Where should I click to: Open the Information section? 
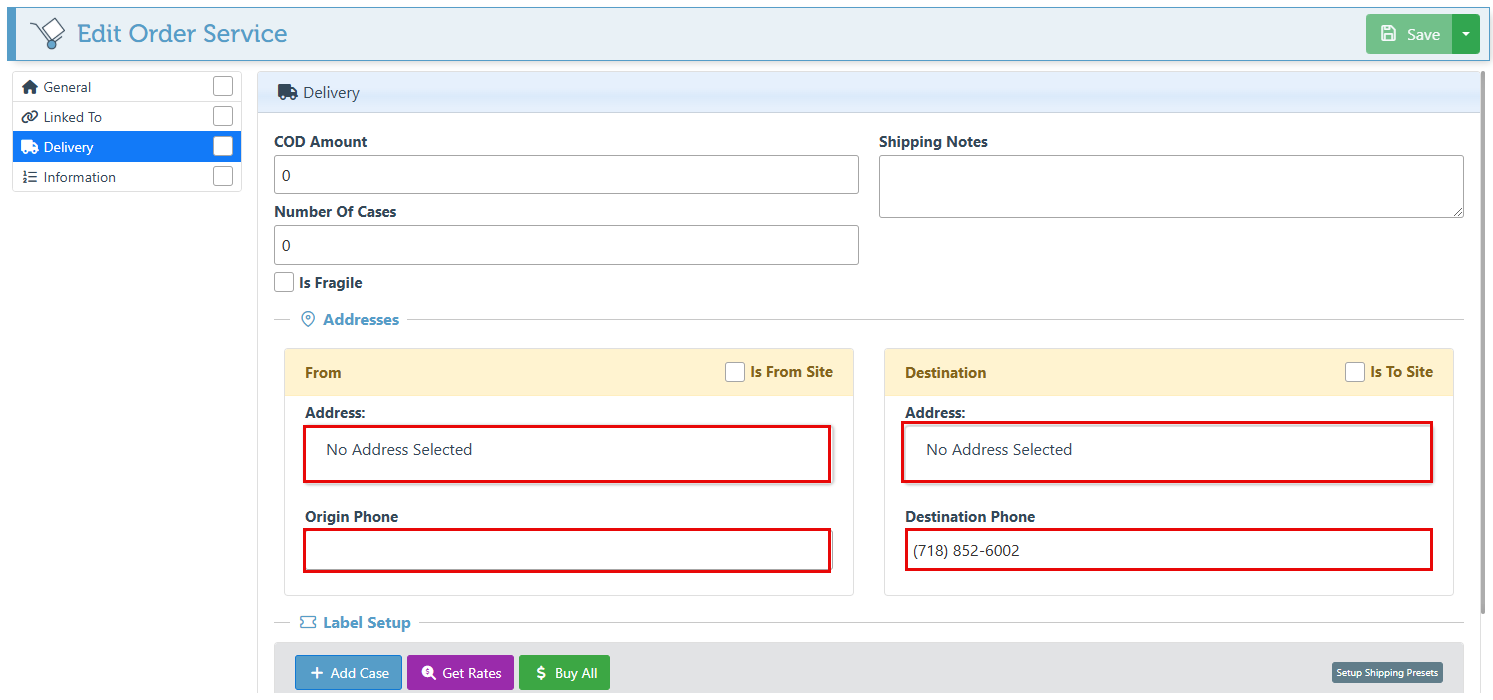[x=79, y=177]
